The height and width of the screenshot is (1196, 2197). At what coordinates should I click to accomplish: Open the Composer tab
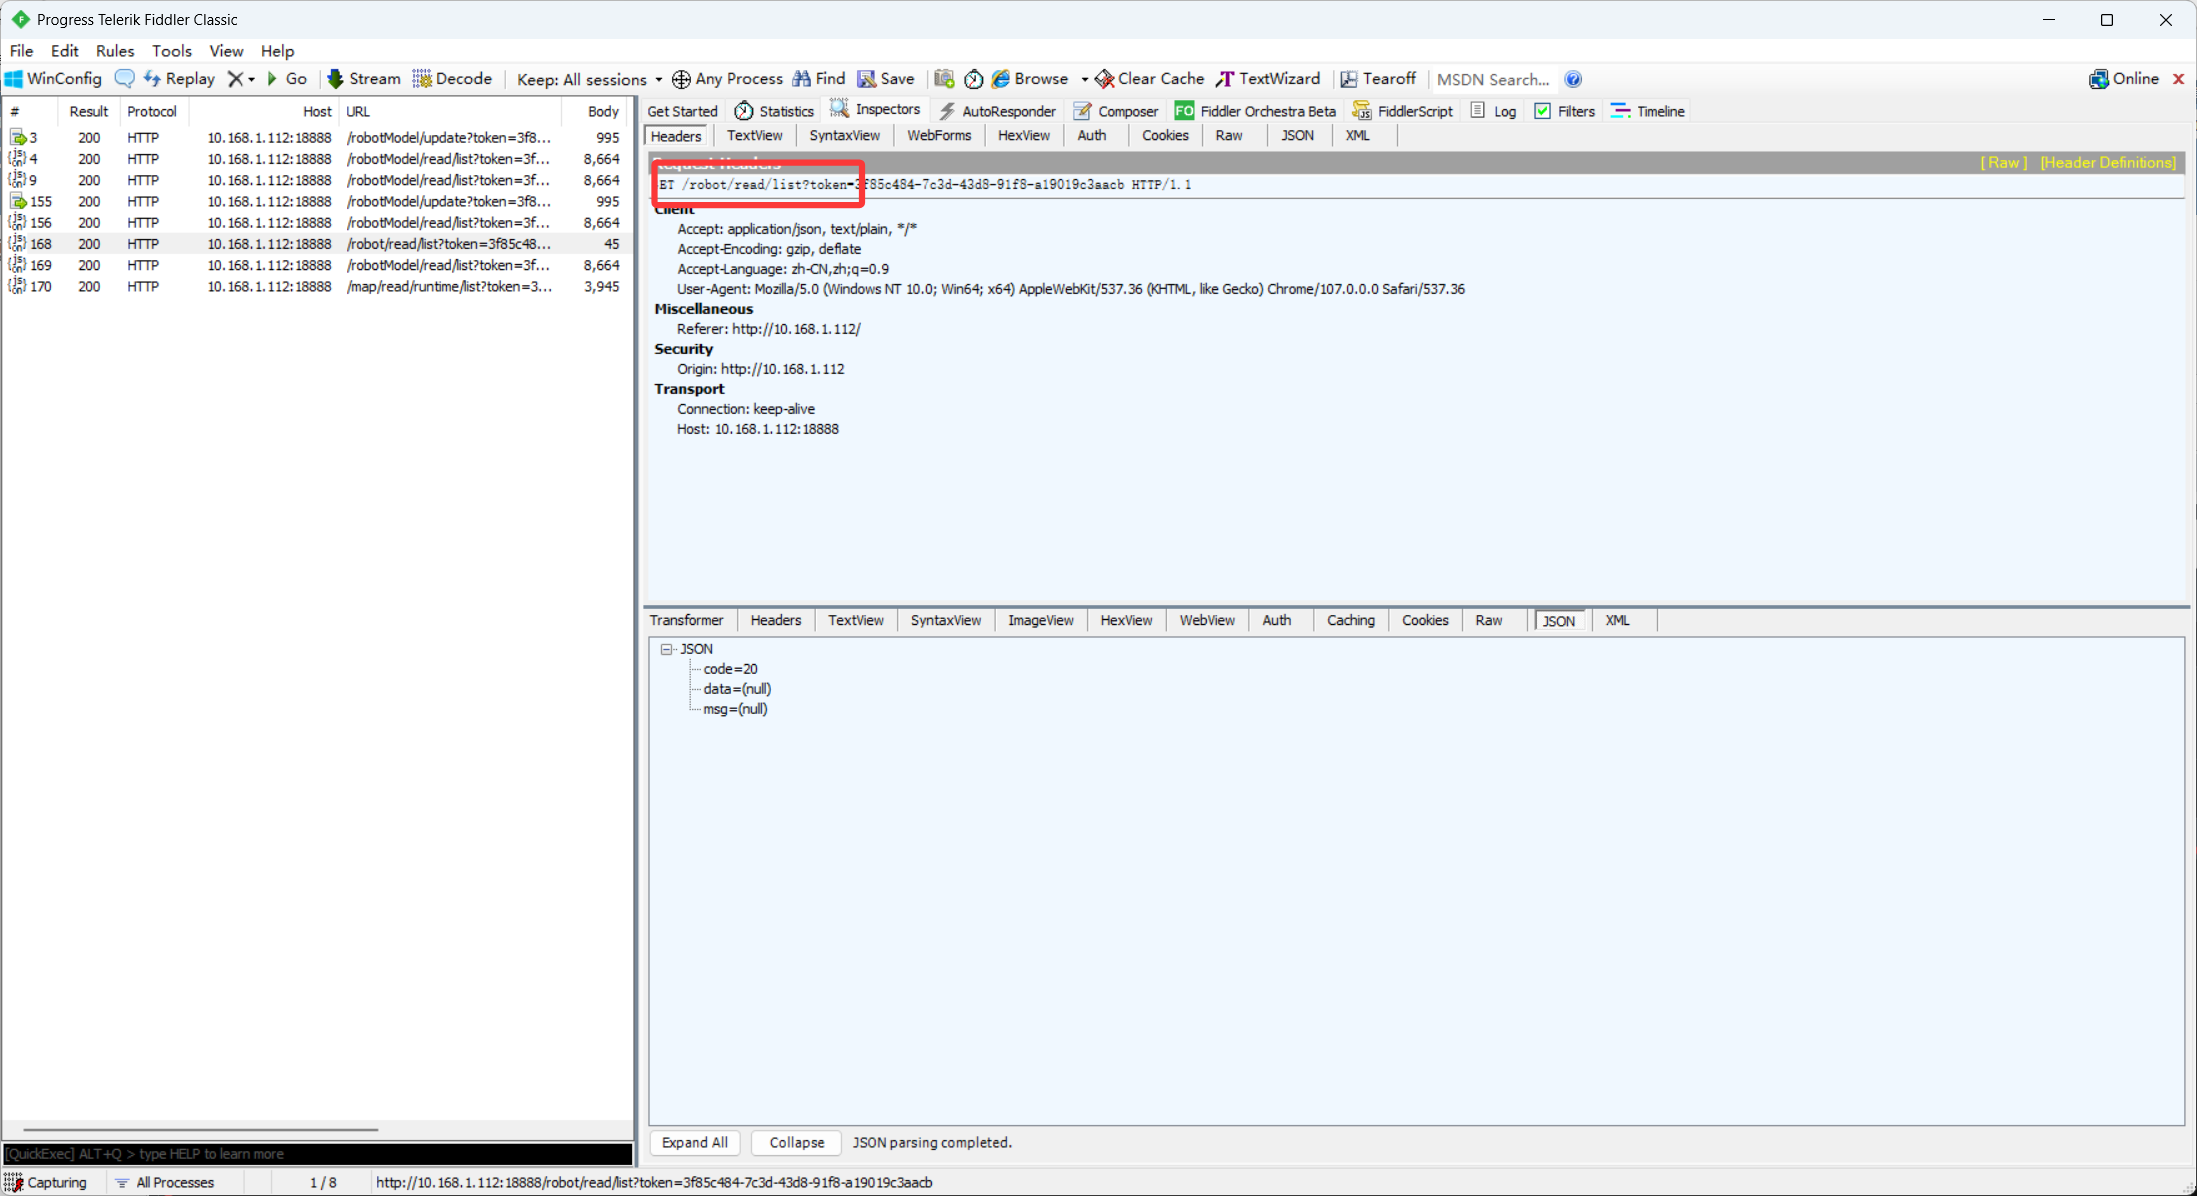pyautogui.click(x=1116, y=111)
